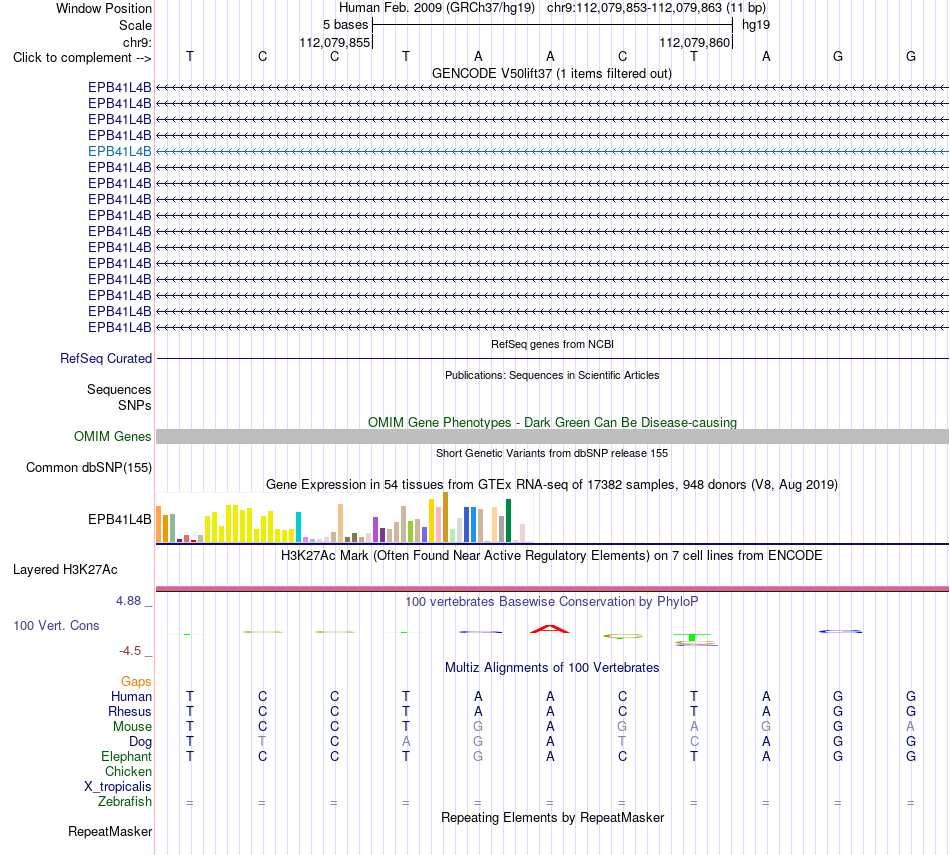The width and height of the screenshot is (950, 855).
Task: Select the Window Position track label
Action: [x=104, y=8]
